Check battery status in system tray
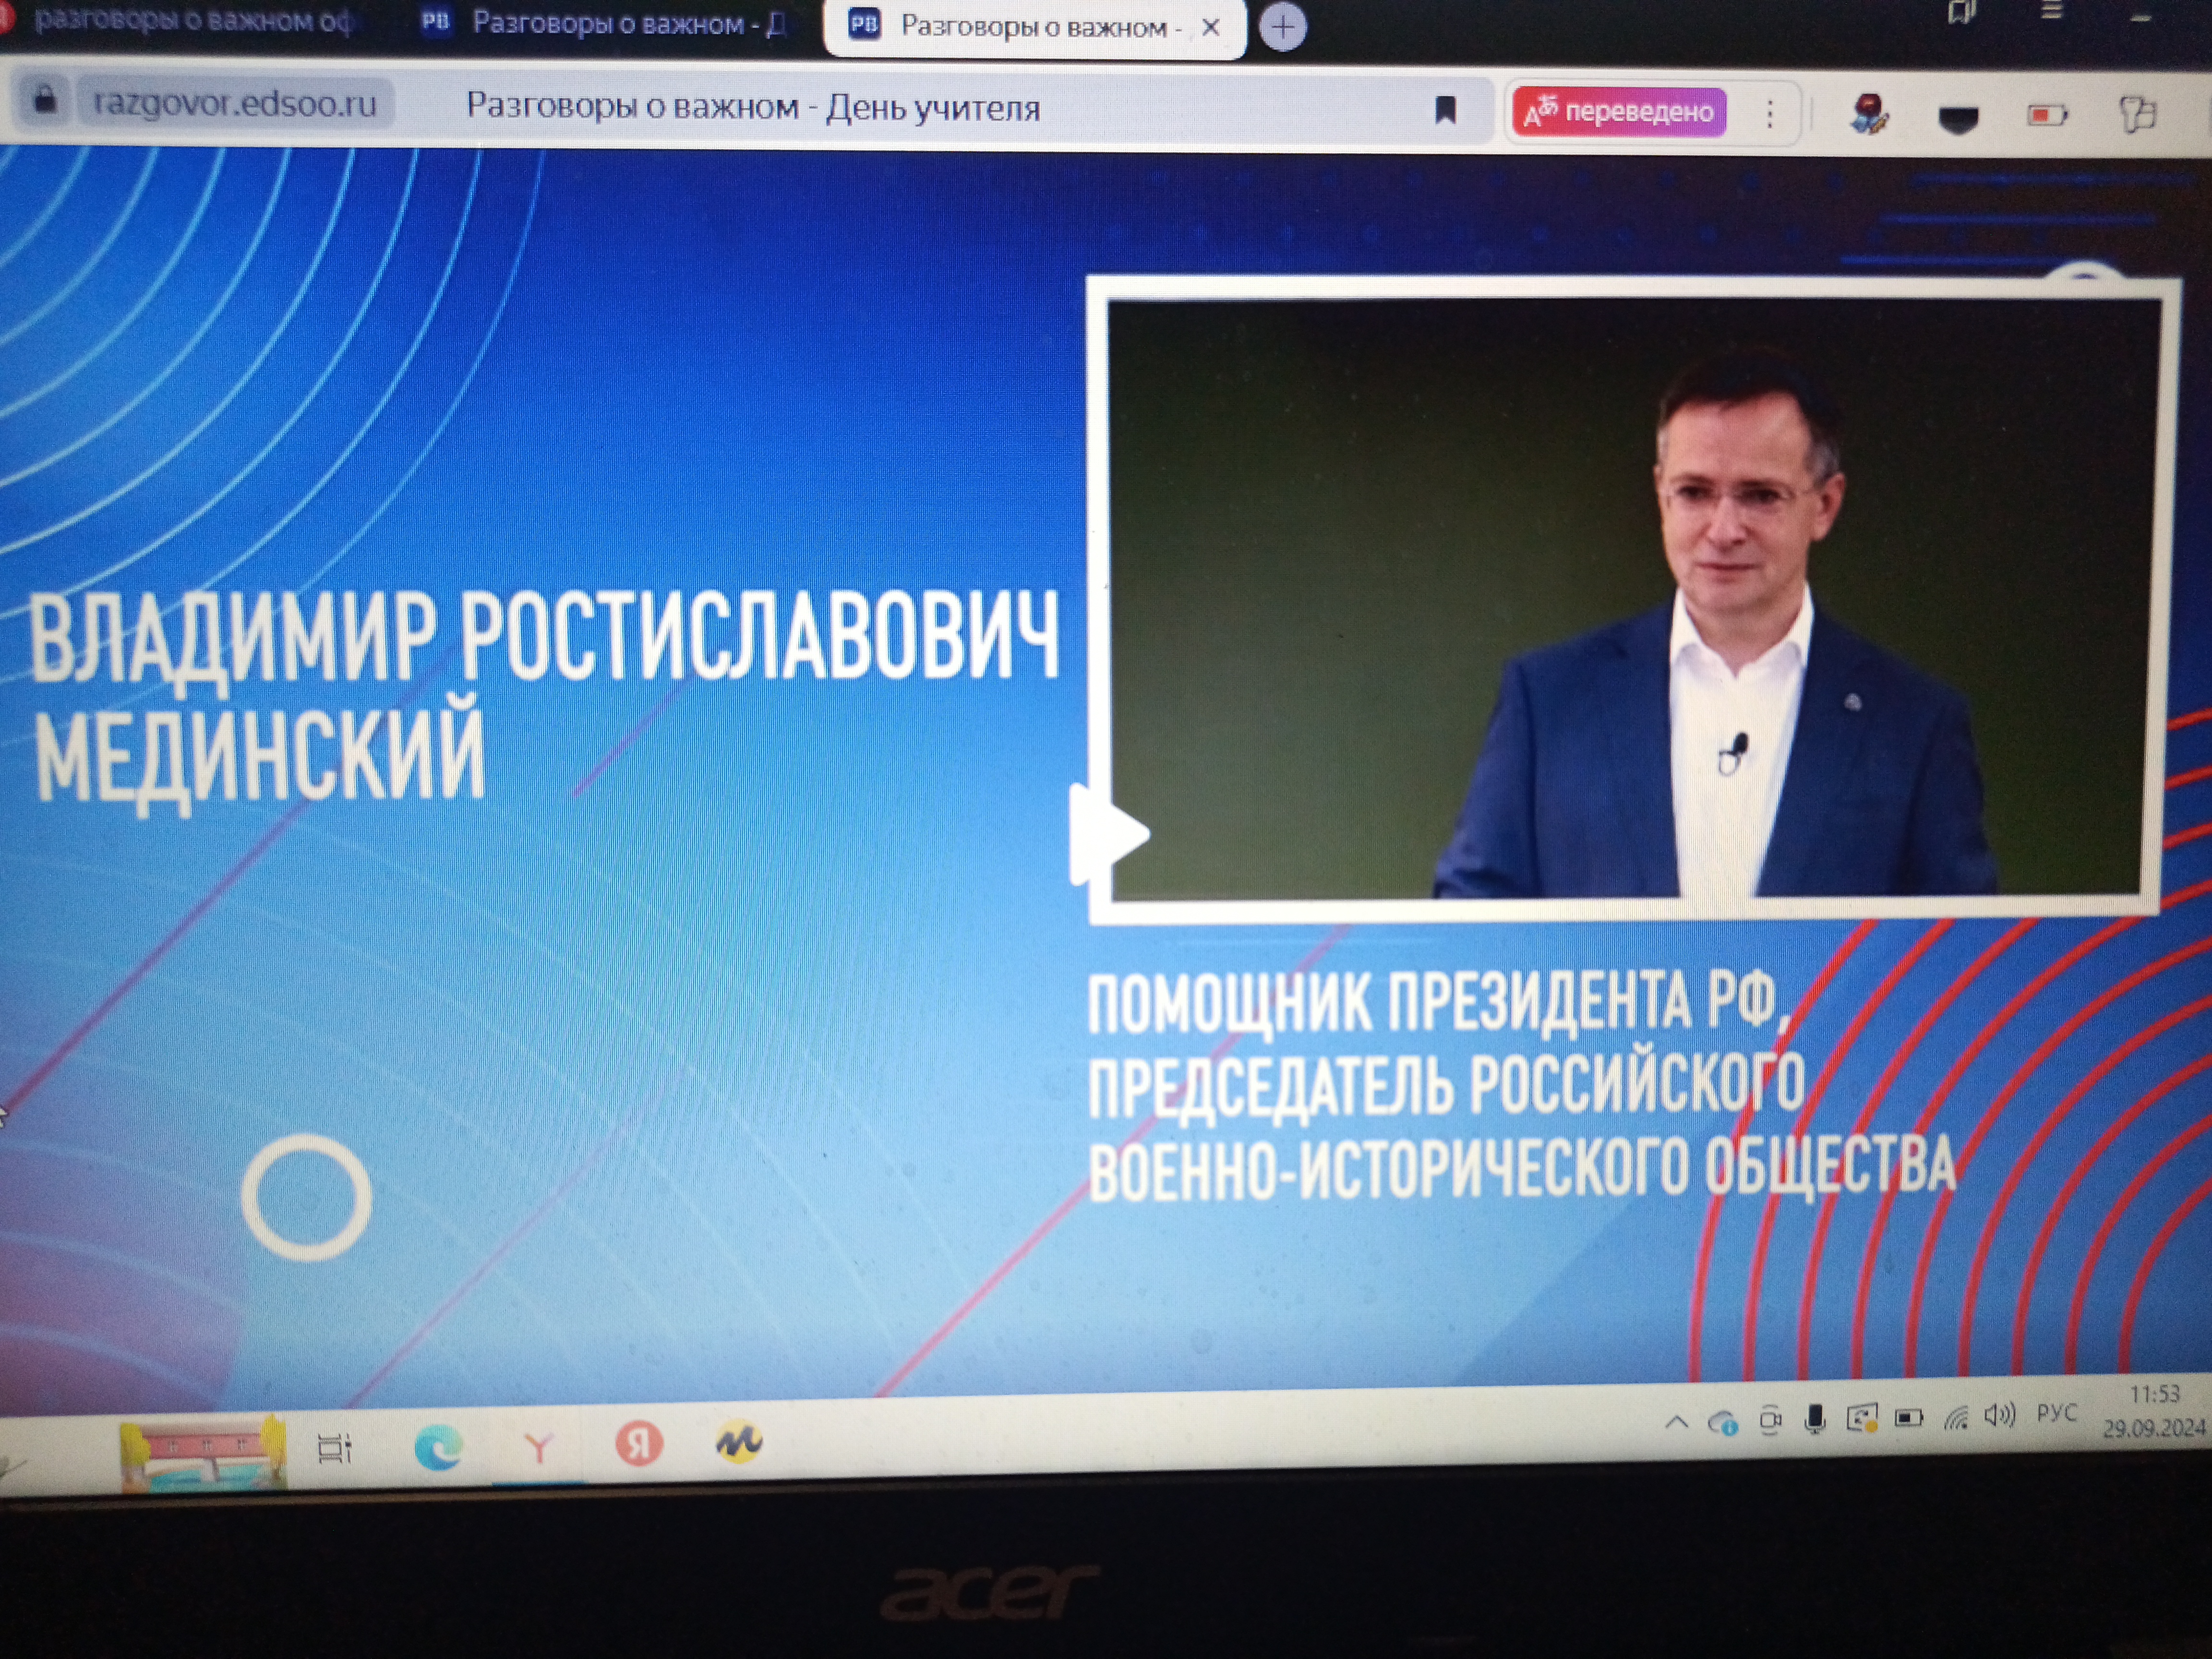Viewport: 2212px width, 1659px height. [1909, 1417]
